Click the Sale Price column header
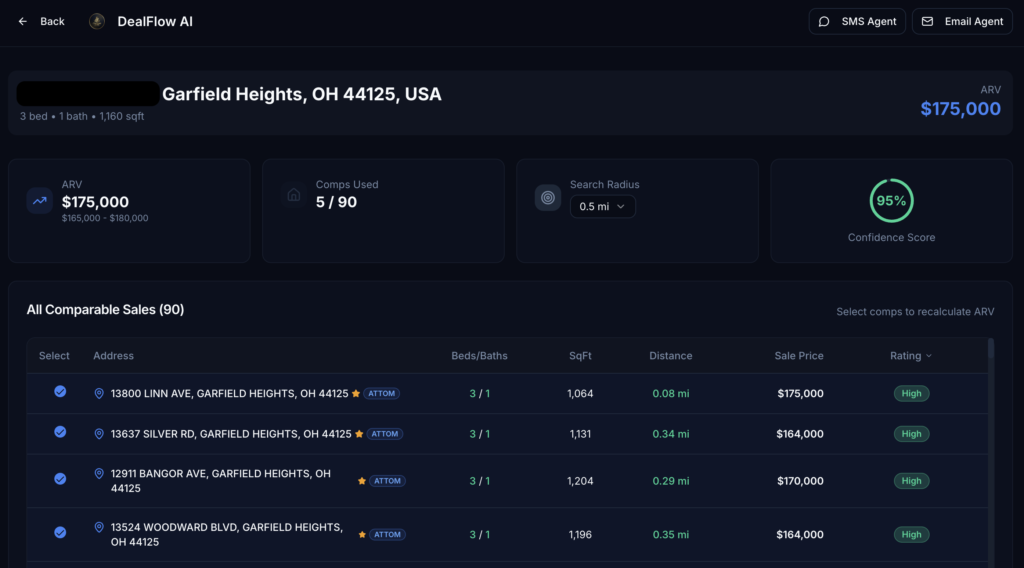 point(798,356)
